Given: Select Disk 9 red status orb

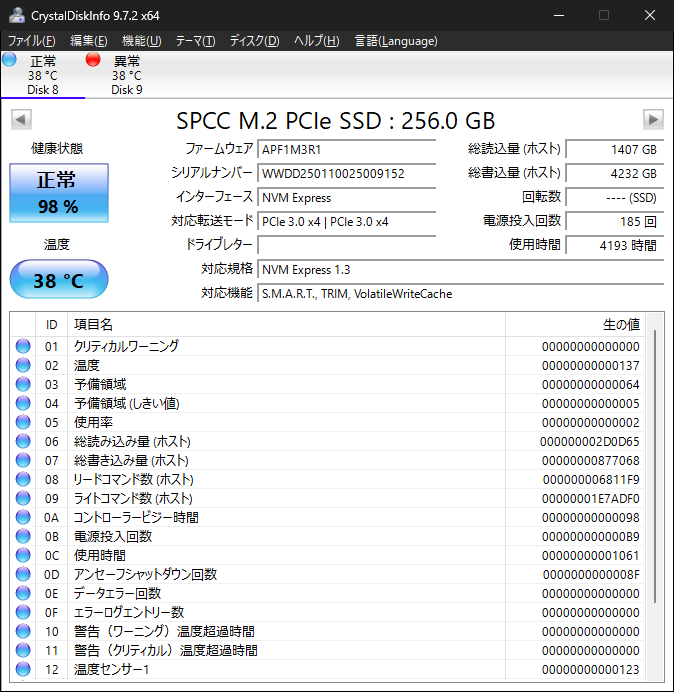Looking at the screenshot, I should point(94,60).
